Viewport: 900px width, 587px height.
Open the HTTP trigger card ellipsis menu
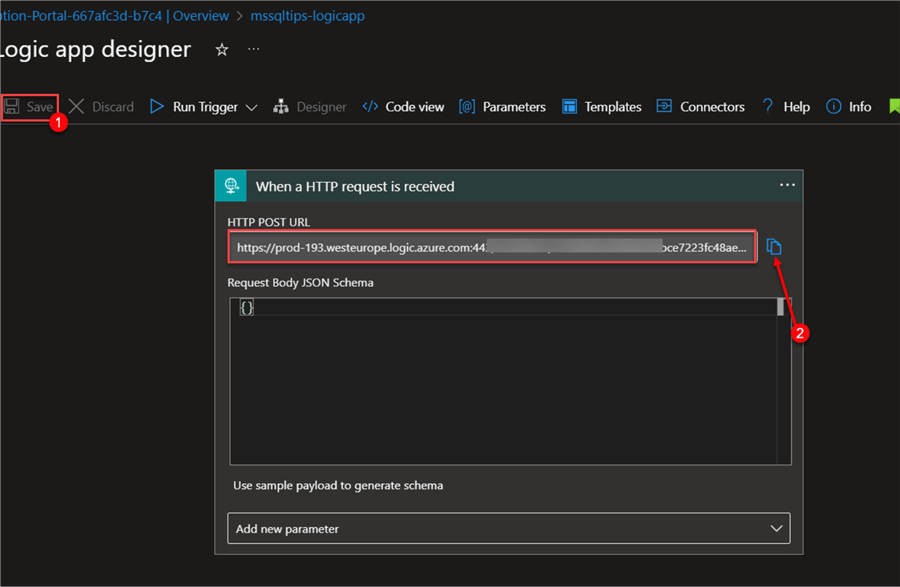pos(787,185)
